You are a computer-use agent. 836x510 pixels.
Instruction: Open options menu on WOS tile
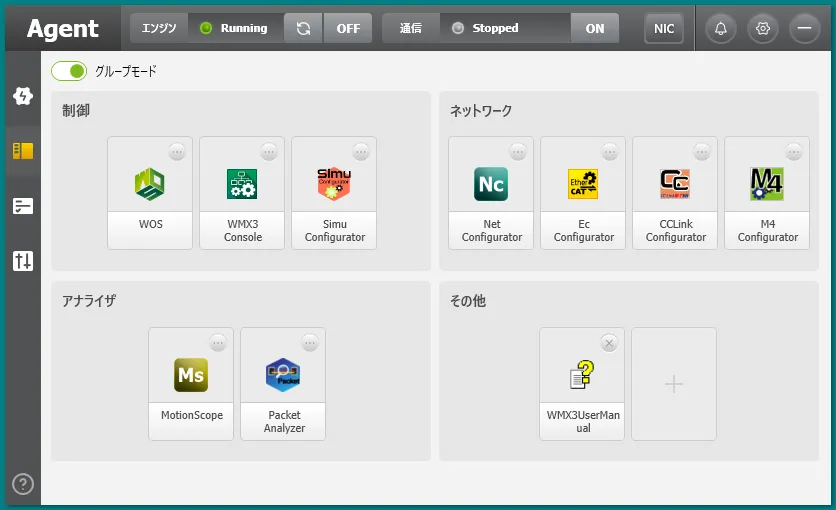(177, 152)
